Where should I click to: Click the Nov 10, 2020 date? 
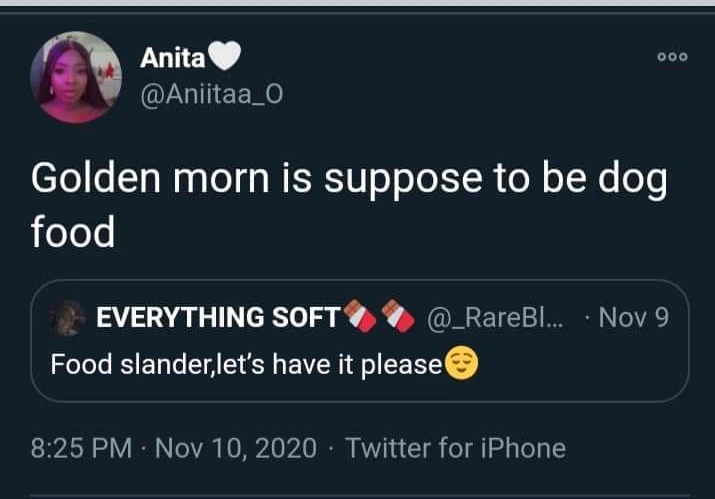click(238, 445)
